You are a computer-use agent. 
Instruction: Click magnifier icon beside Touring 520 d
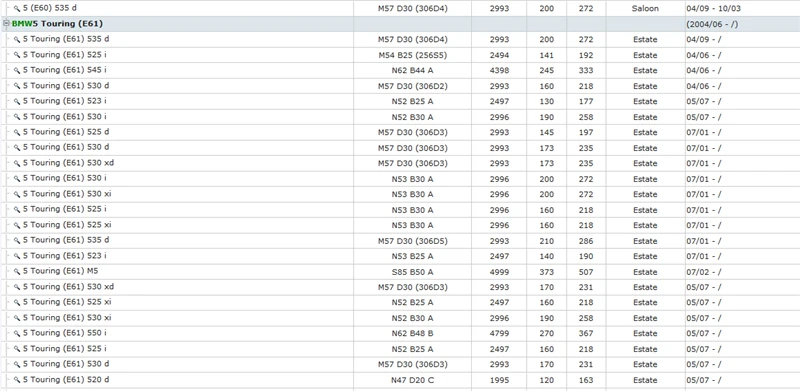17,380
